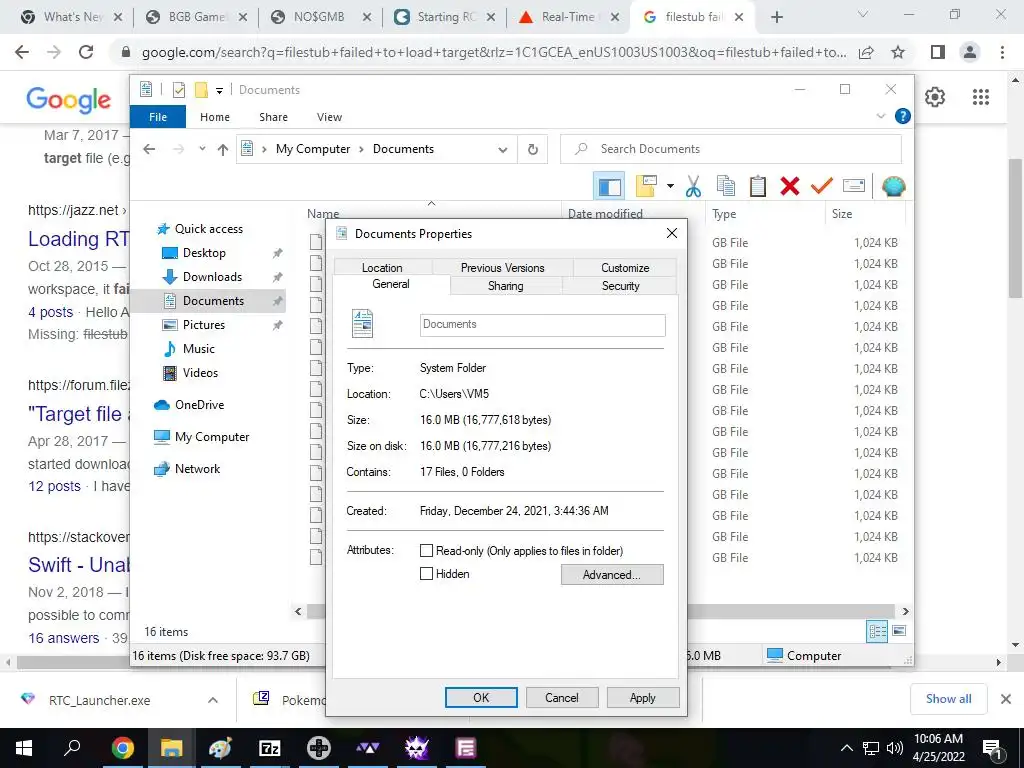The image size is (1024, 768).
Task: Open Chrome profile avatar
Action: point(970,52)
